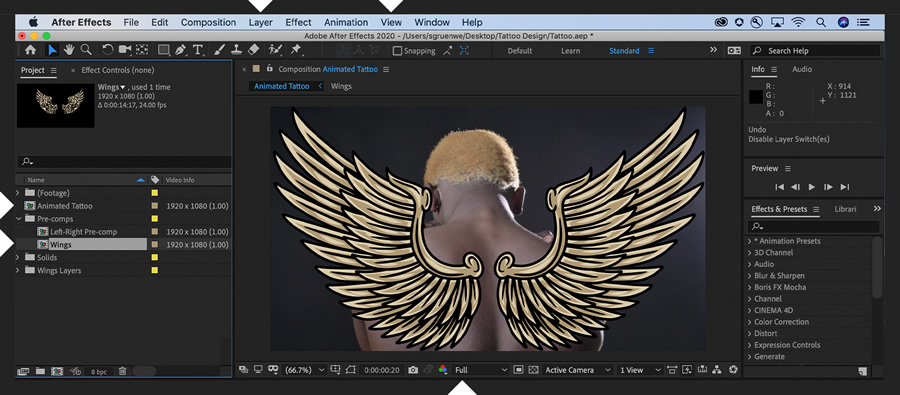Take a snapshot with the camera icon
The height and width of the screenshot is (395, 900).
413,370
